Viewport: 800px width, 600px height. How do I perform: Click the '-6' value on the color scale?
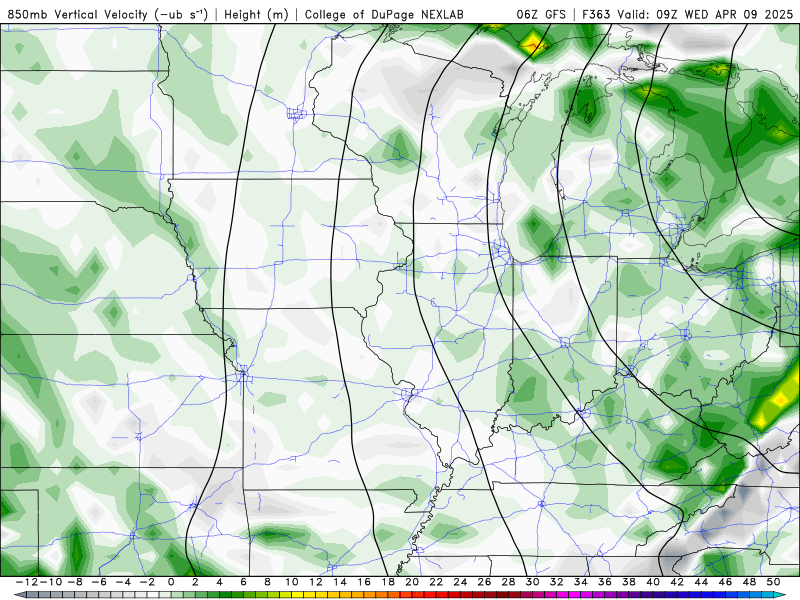(99, 582)
